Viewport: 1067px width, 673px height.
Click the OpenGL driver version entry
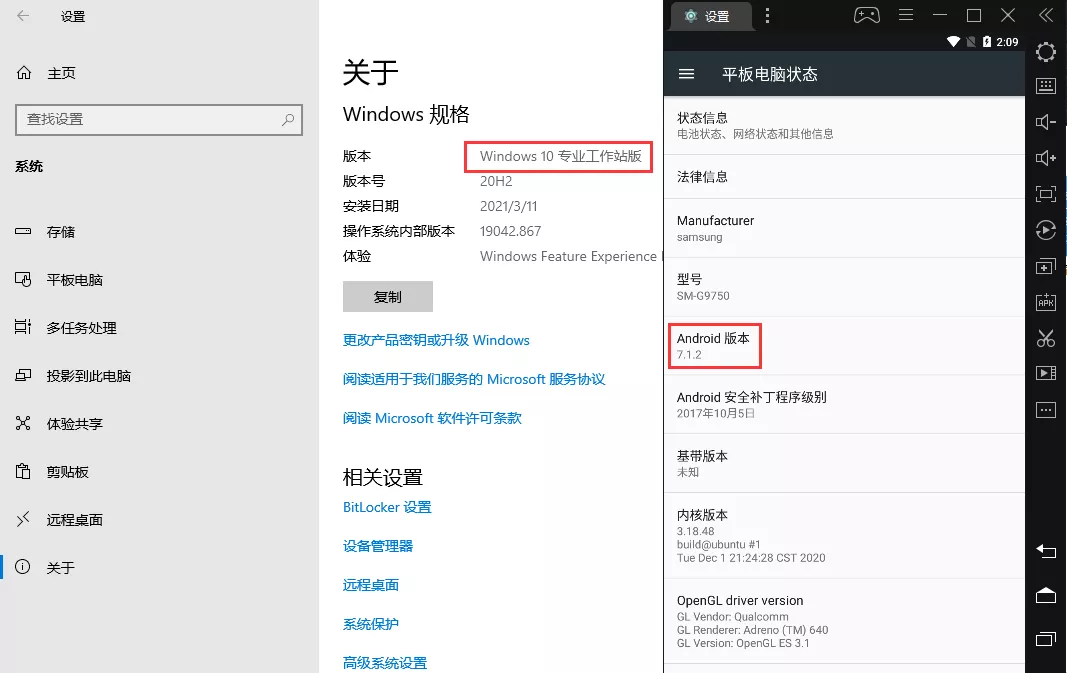coord(844,621)
